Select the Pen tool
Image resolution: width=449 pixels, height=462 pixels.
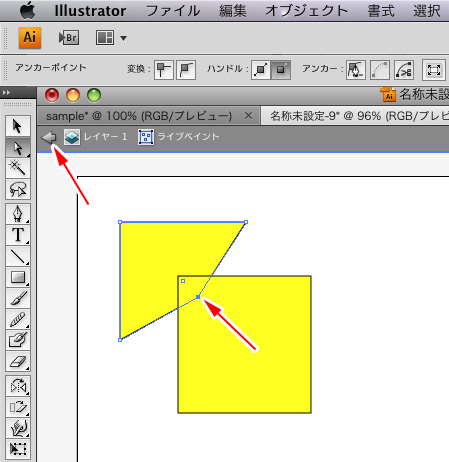pos(18,214)
